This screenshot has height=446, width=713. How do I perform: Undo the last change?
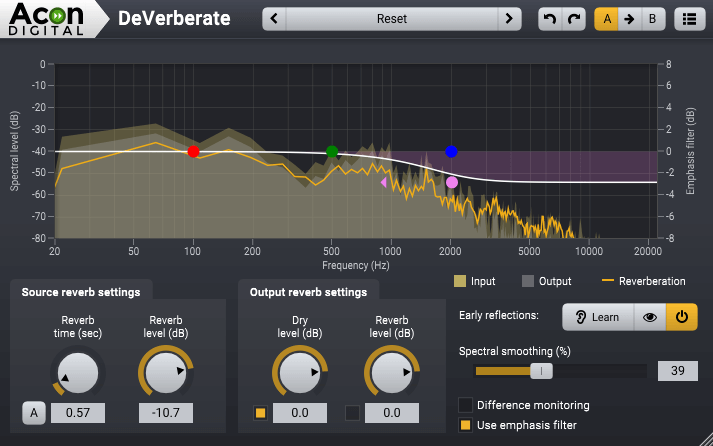tap(550, 19)
